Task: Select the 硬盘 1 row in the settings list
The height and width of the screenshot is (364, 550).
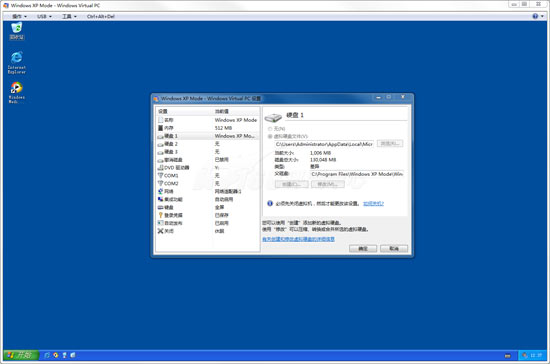Action: [x=208, y=136]
